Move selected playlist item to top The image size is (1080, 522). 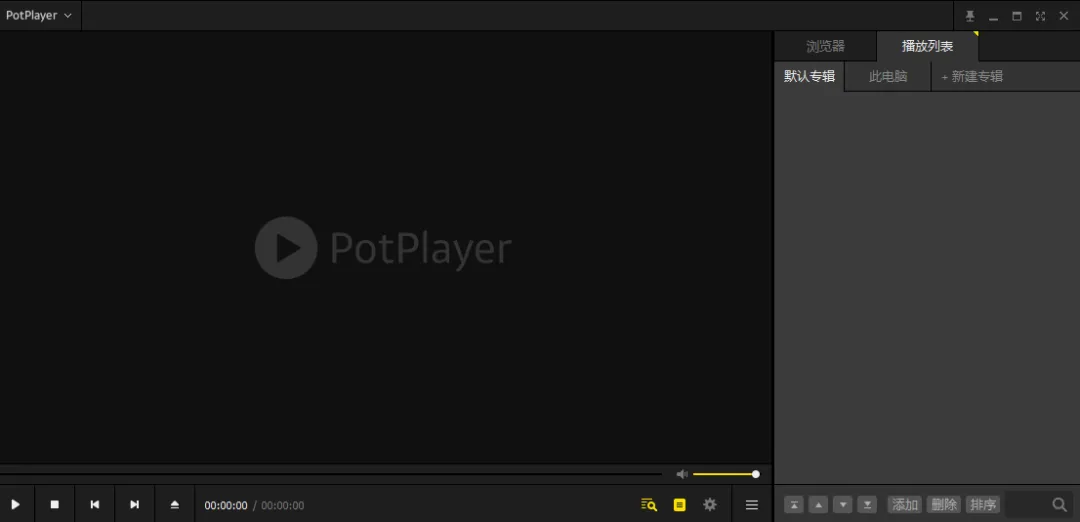point(793,505)
